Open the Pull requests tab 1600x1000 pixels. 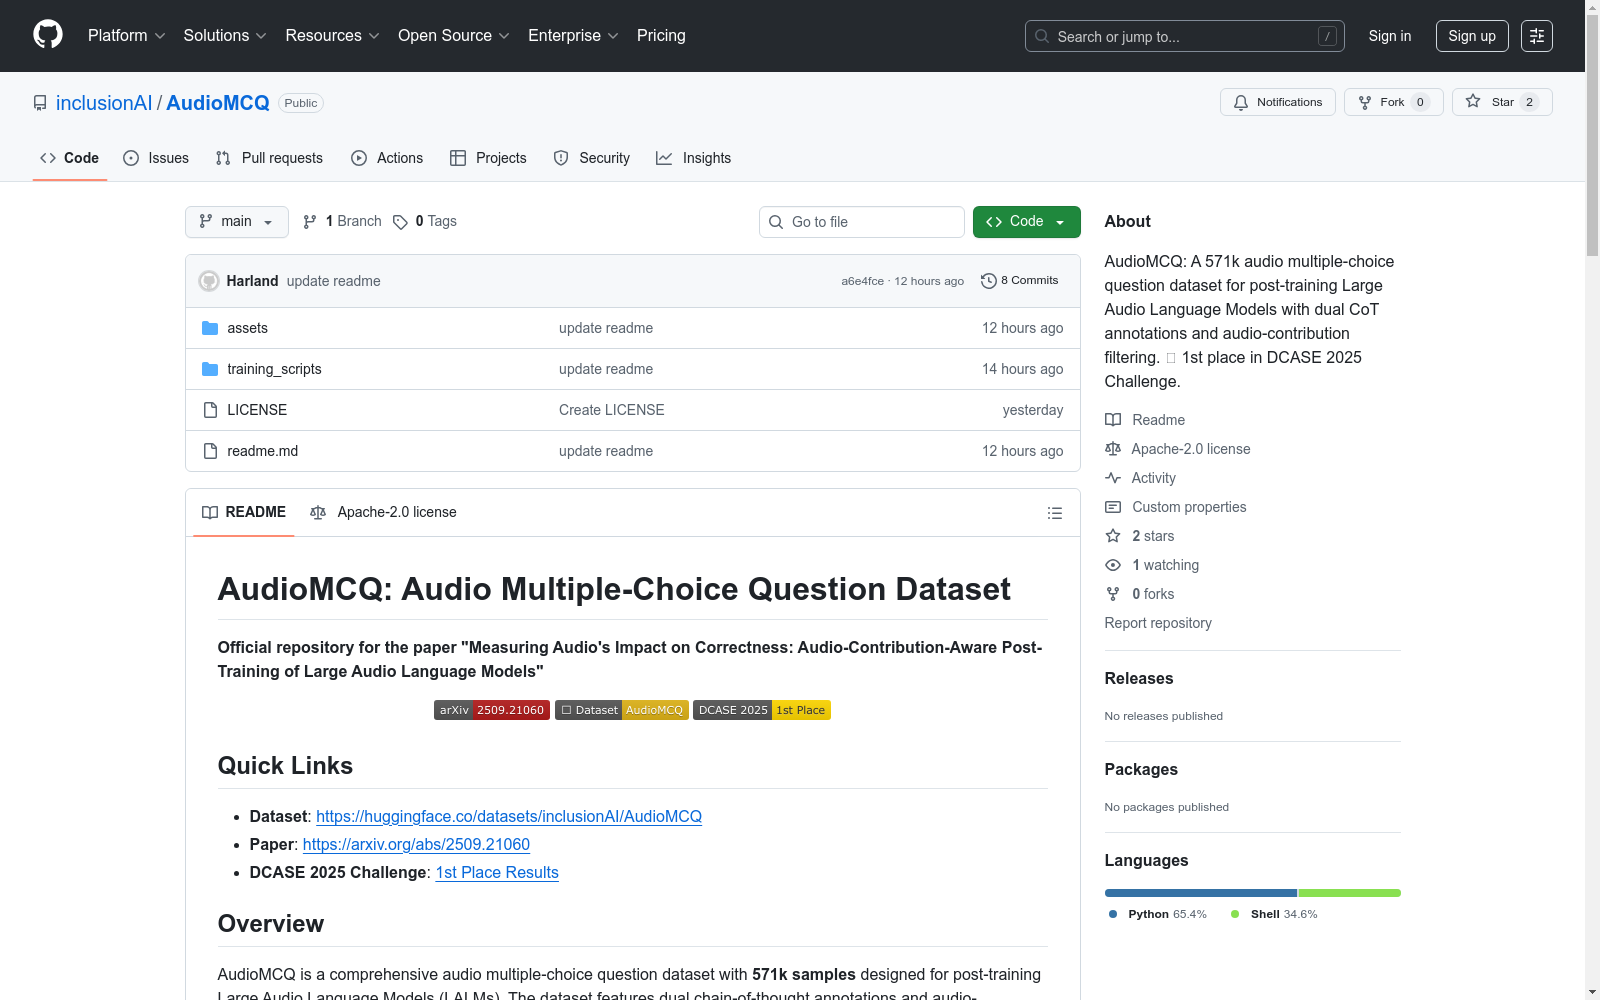click(x=269, y=158)
